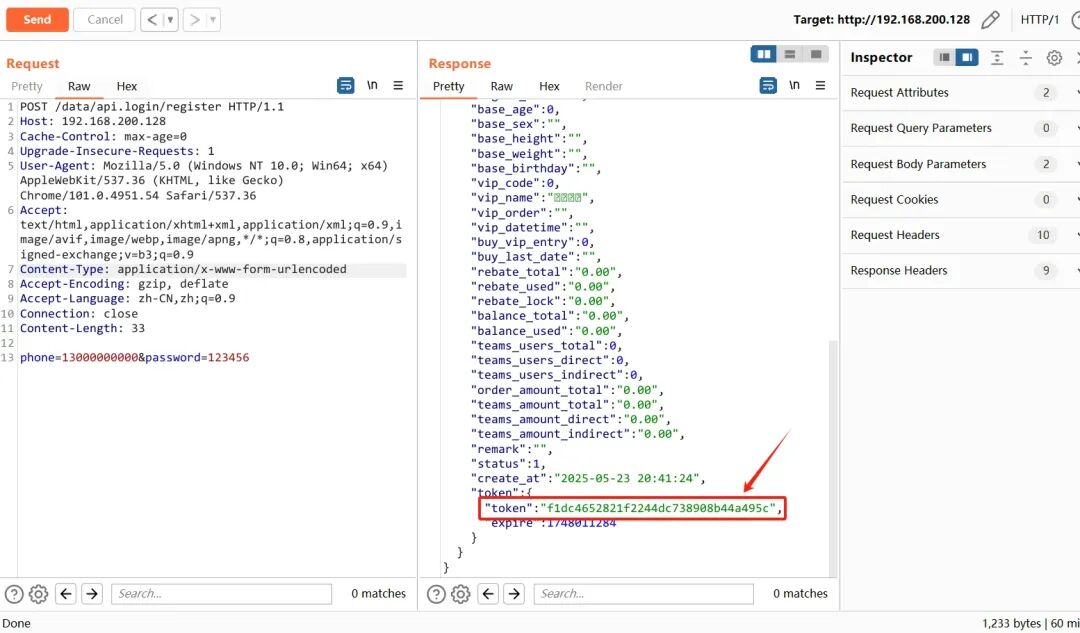Click the POST /data/api.login/register request line

(152, 107)
